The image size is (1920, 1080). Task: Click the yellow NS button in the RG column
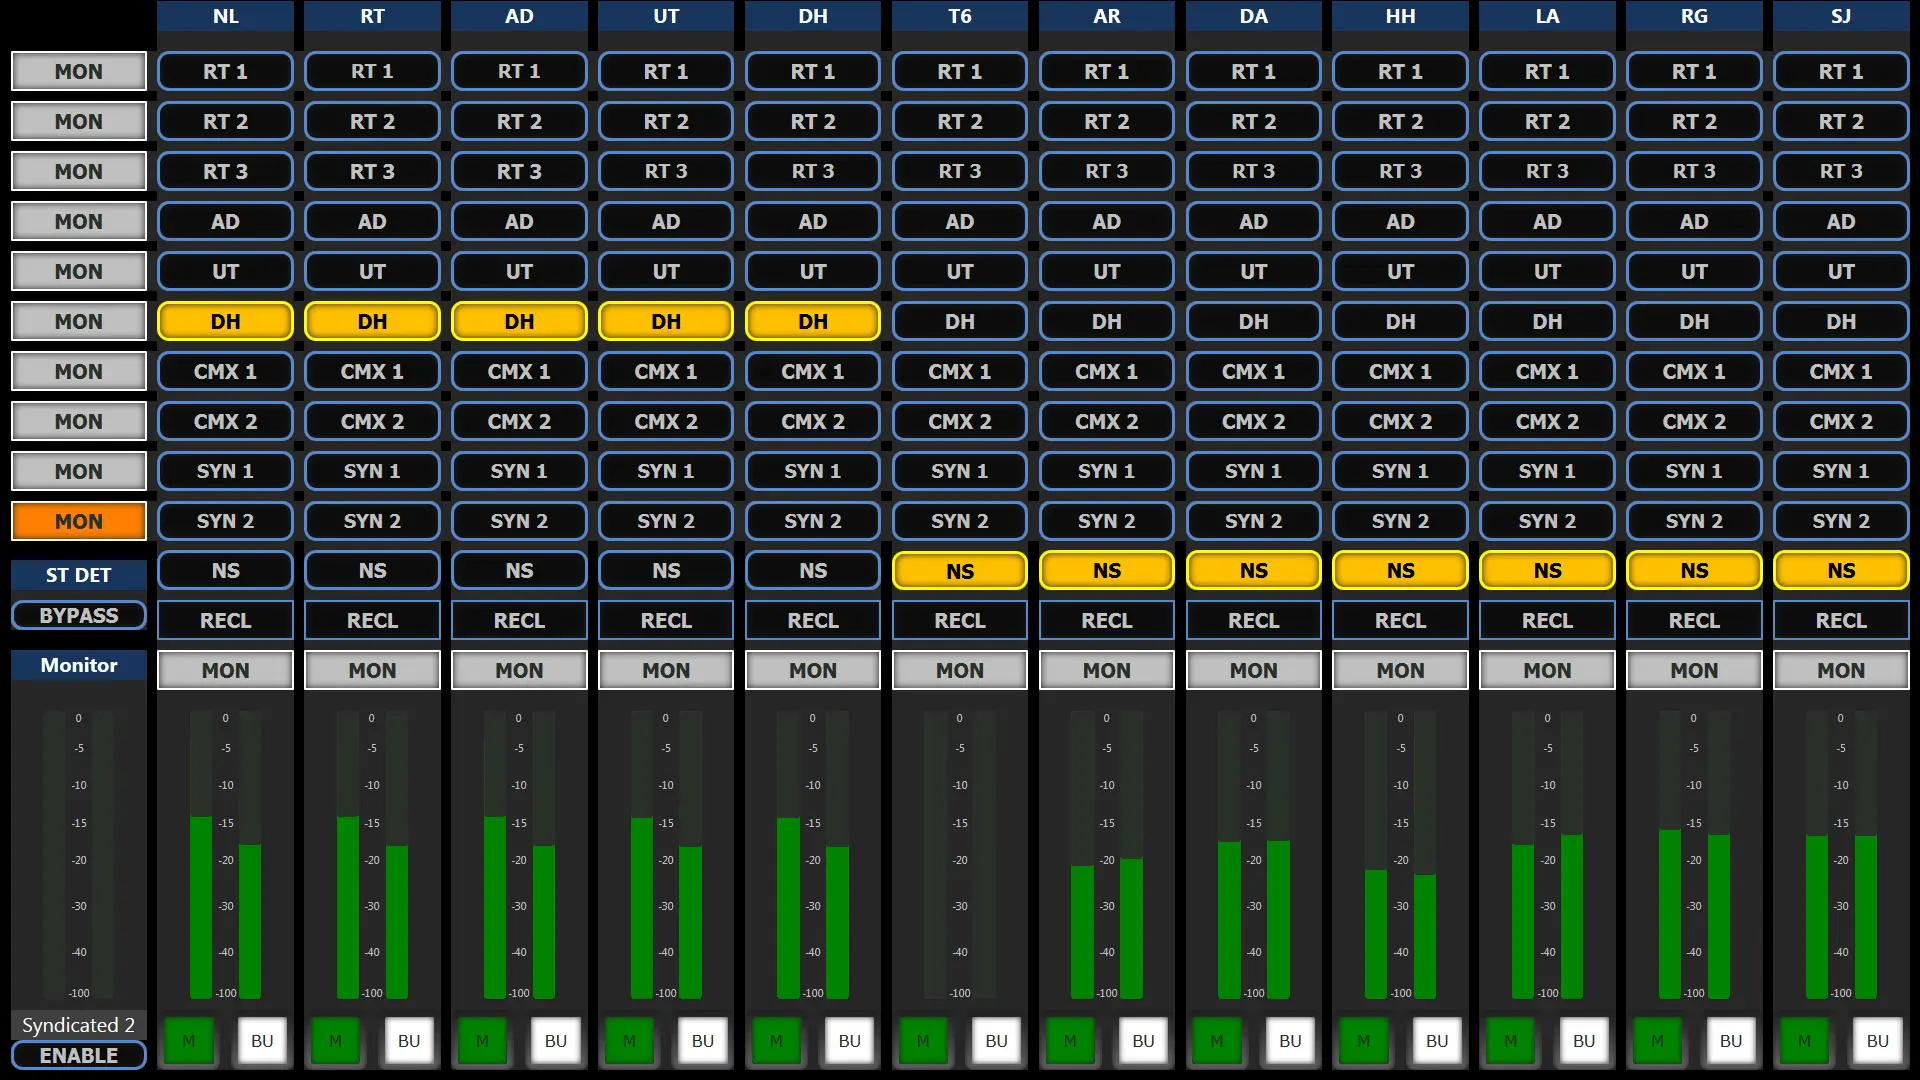coord(1694,570)
